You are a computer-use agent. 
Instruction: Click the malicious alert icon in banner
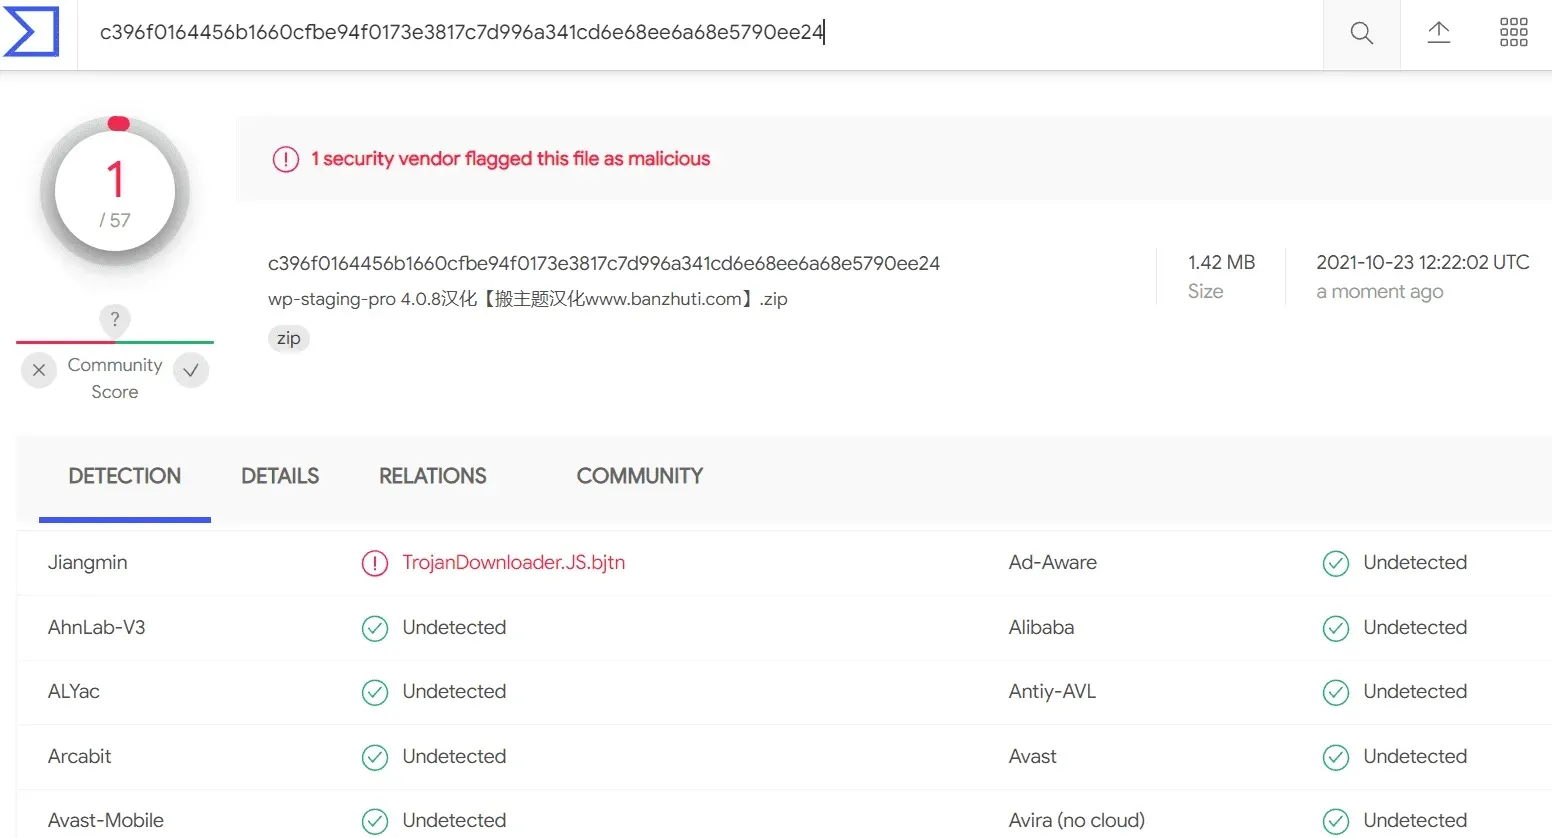[x=286, y=159]
